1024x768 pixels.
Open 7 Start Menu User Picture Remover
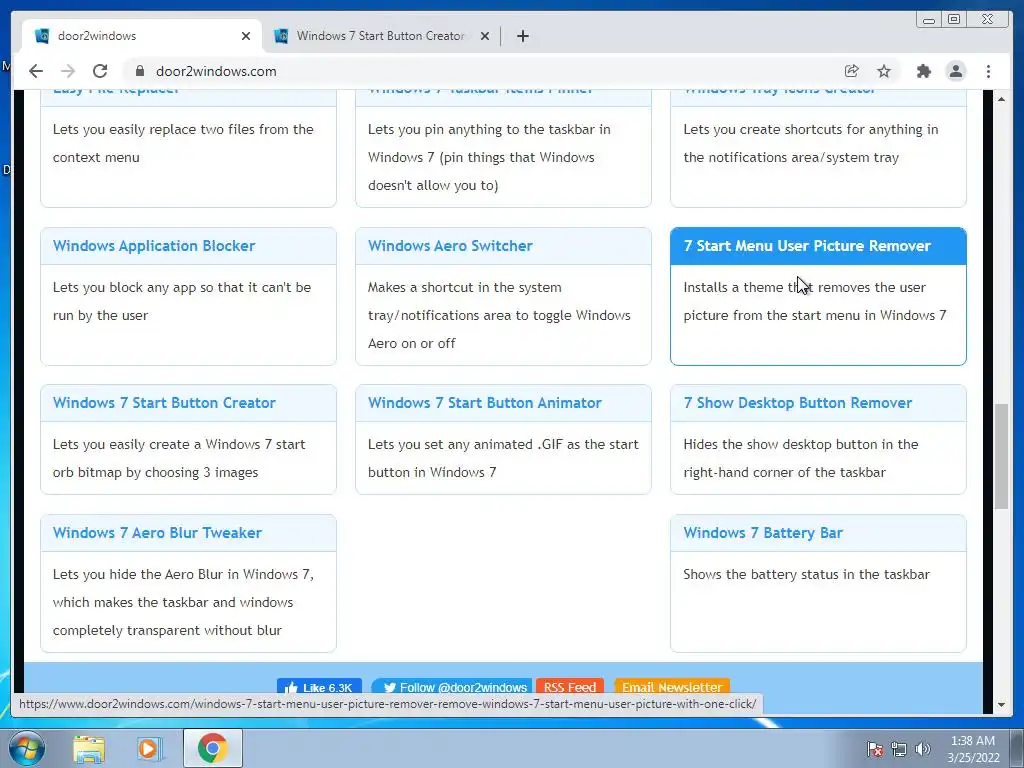(x=807, y=246)
